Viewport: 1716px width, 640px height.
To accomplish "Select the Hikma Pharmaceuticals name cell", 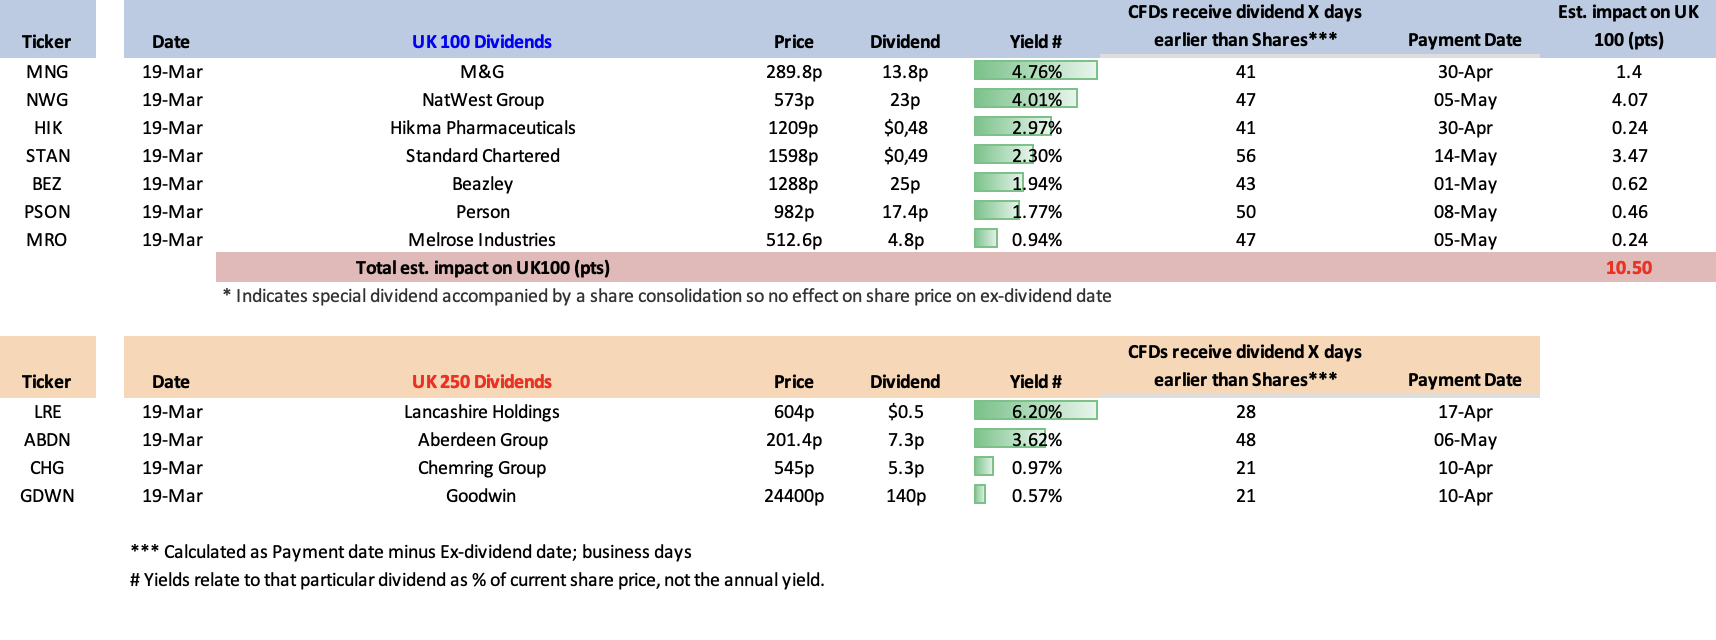I will 482,128.
